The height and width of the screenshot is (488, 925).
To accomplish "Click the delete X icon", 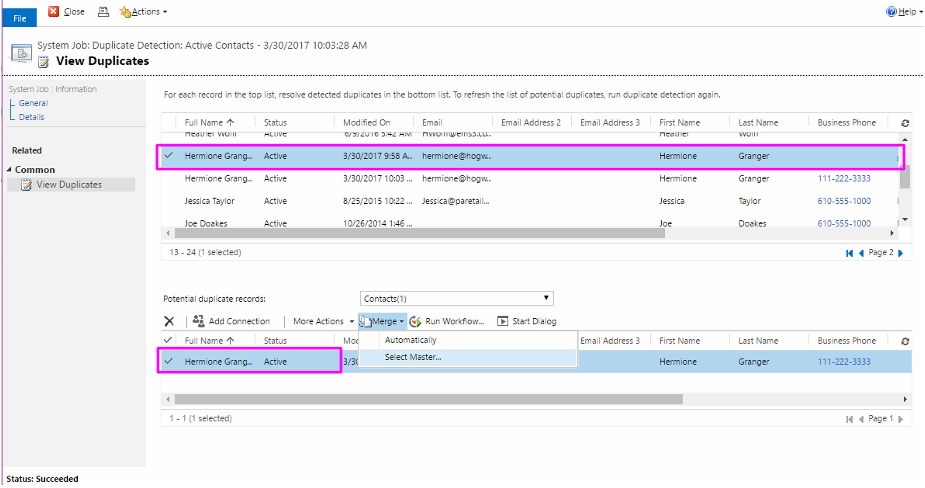I will [x=169, y=321].
